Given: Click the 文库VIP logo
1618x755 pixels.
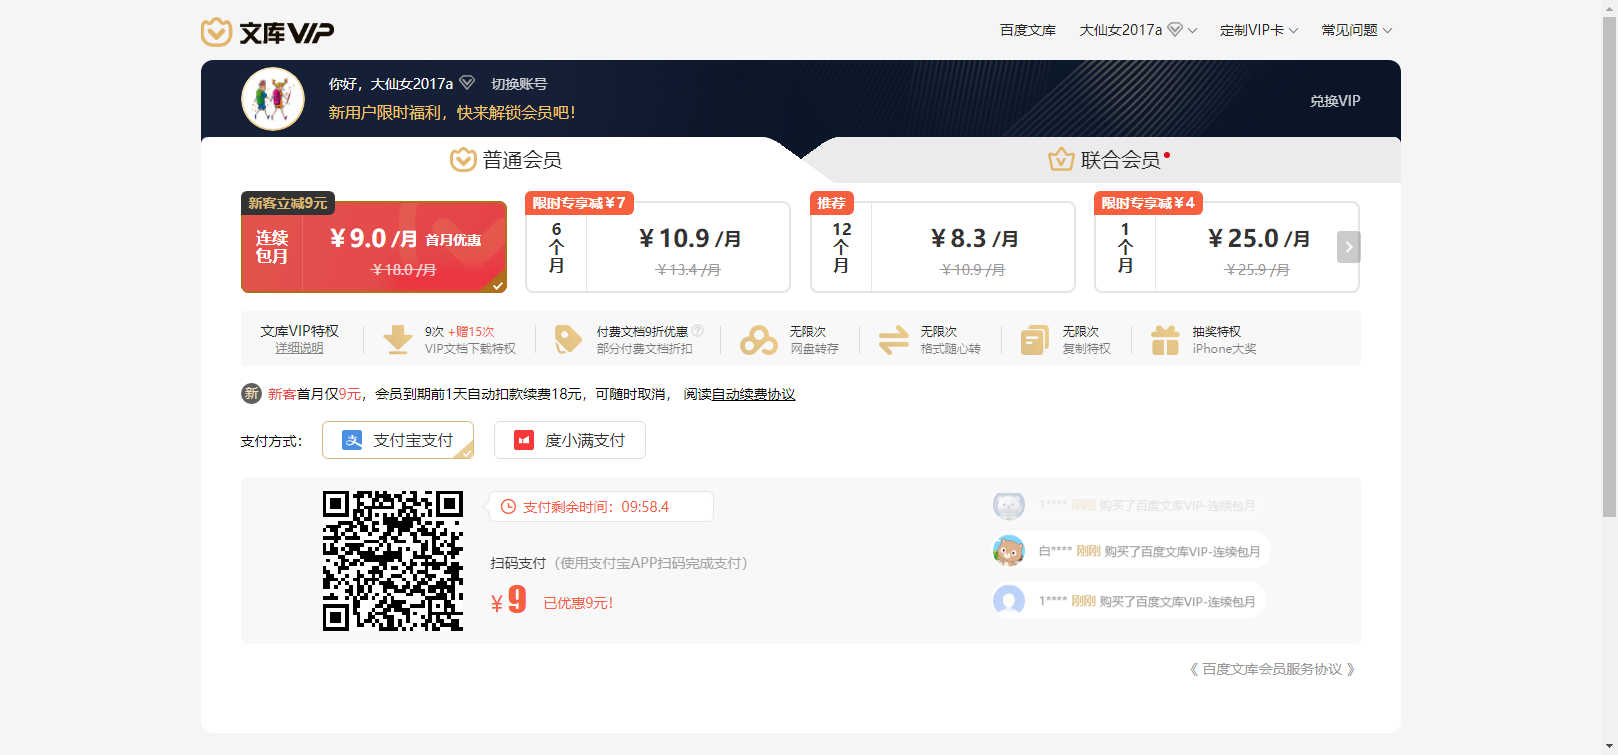Looking at the screenshot, I should 267,32.
